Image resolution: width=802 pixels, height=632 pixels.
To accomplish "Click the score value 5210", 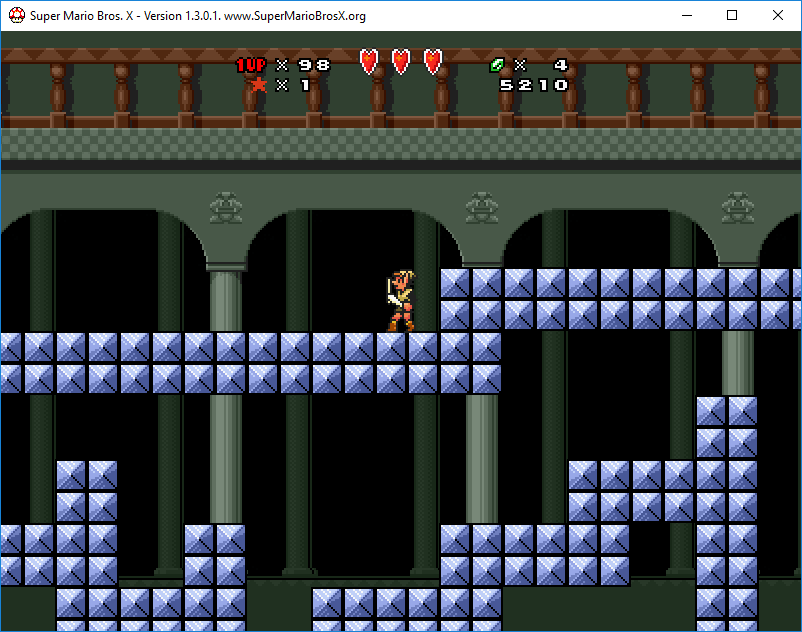I will 534,85.
